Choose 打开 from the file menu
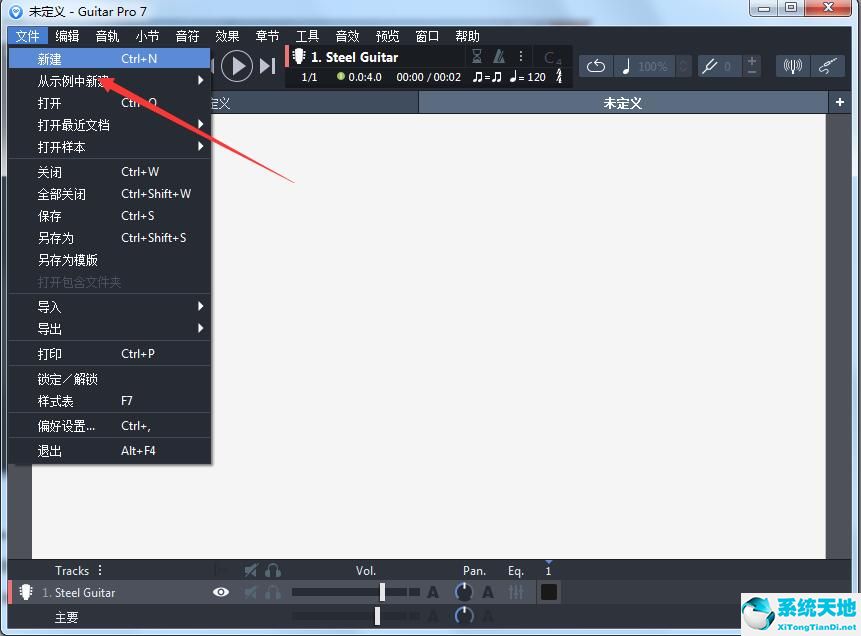This screenshot has height=636, width=861. (110, 103)
